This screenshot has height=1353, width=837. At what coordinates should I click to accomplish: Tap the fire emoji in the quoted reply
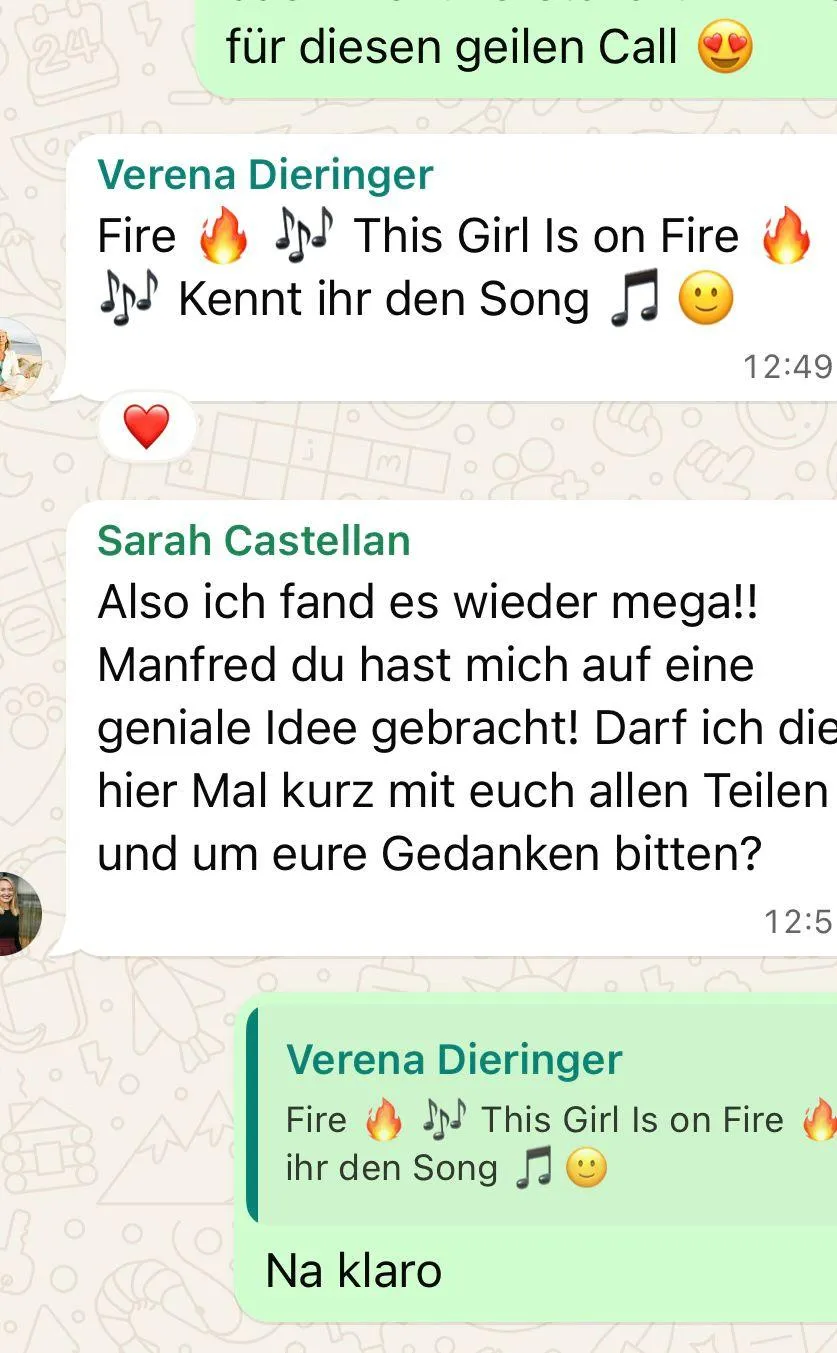pyautogui.click(x=384, y=1121)
